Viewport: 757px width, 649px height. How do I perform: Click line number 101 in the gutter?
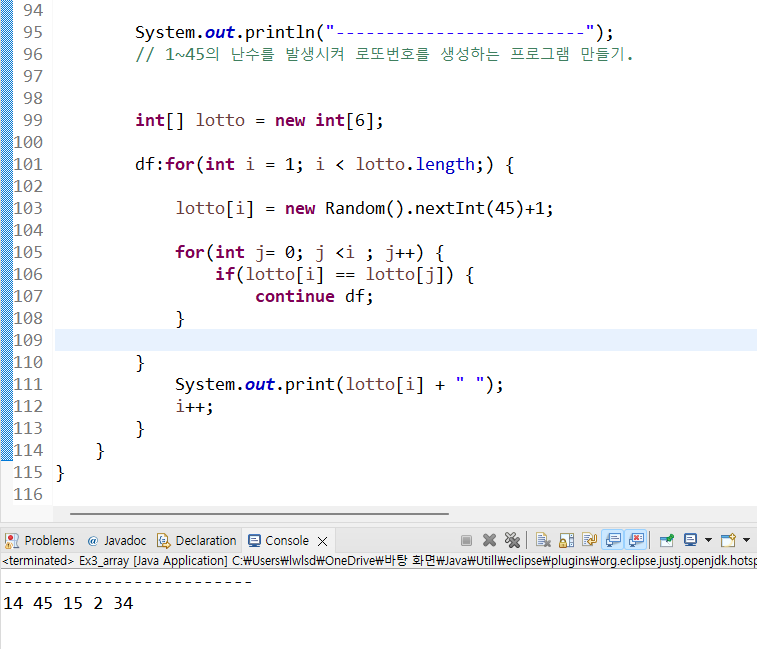click(28, 164)
